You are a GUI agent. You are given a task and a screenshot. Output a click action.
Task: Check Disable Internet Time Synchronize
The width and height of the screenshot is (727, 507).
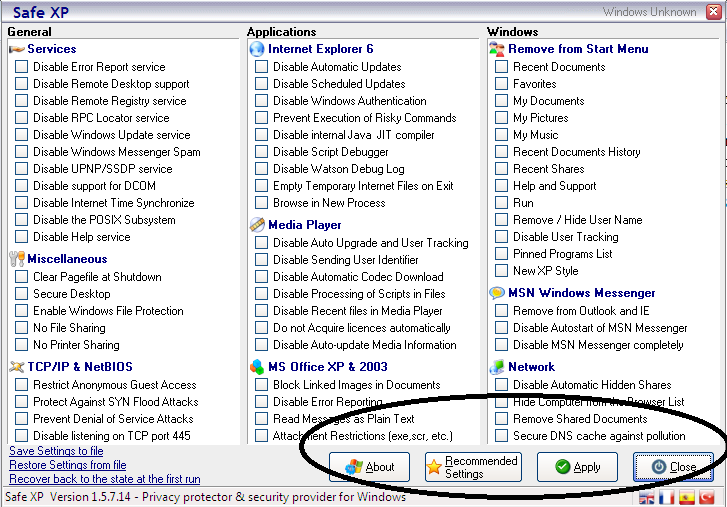point(21,203)
